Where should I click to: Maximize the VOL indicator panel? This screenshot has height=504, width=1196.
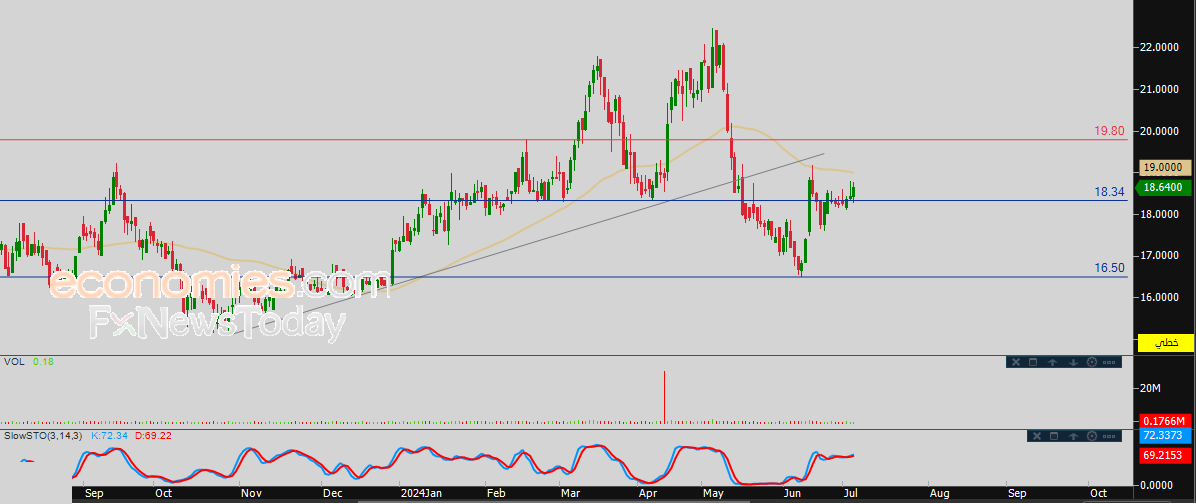point(1034,362)
